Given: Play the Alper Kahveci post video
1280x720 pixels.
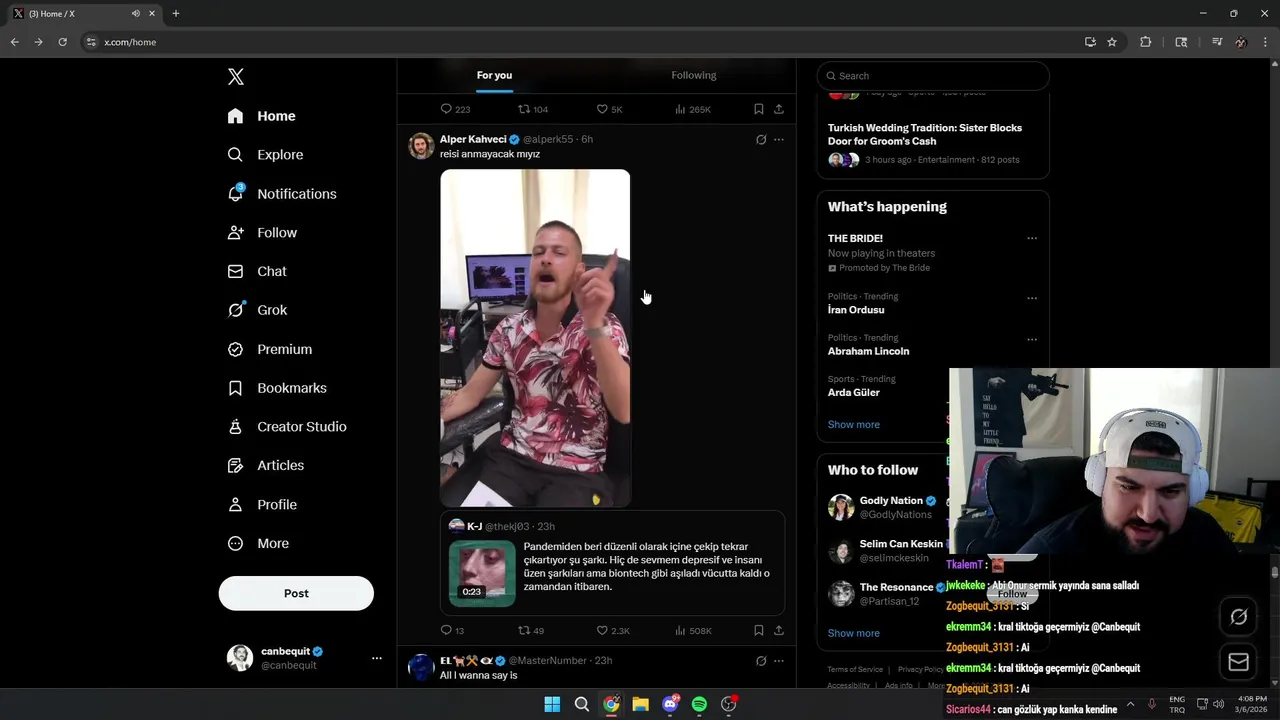Looking at the screenshot, I should tap(535, 338).
